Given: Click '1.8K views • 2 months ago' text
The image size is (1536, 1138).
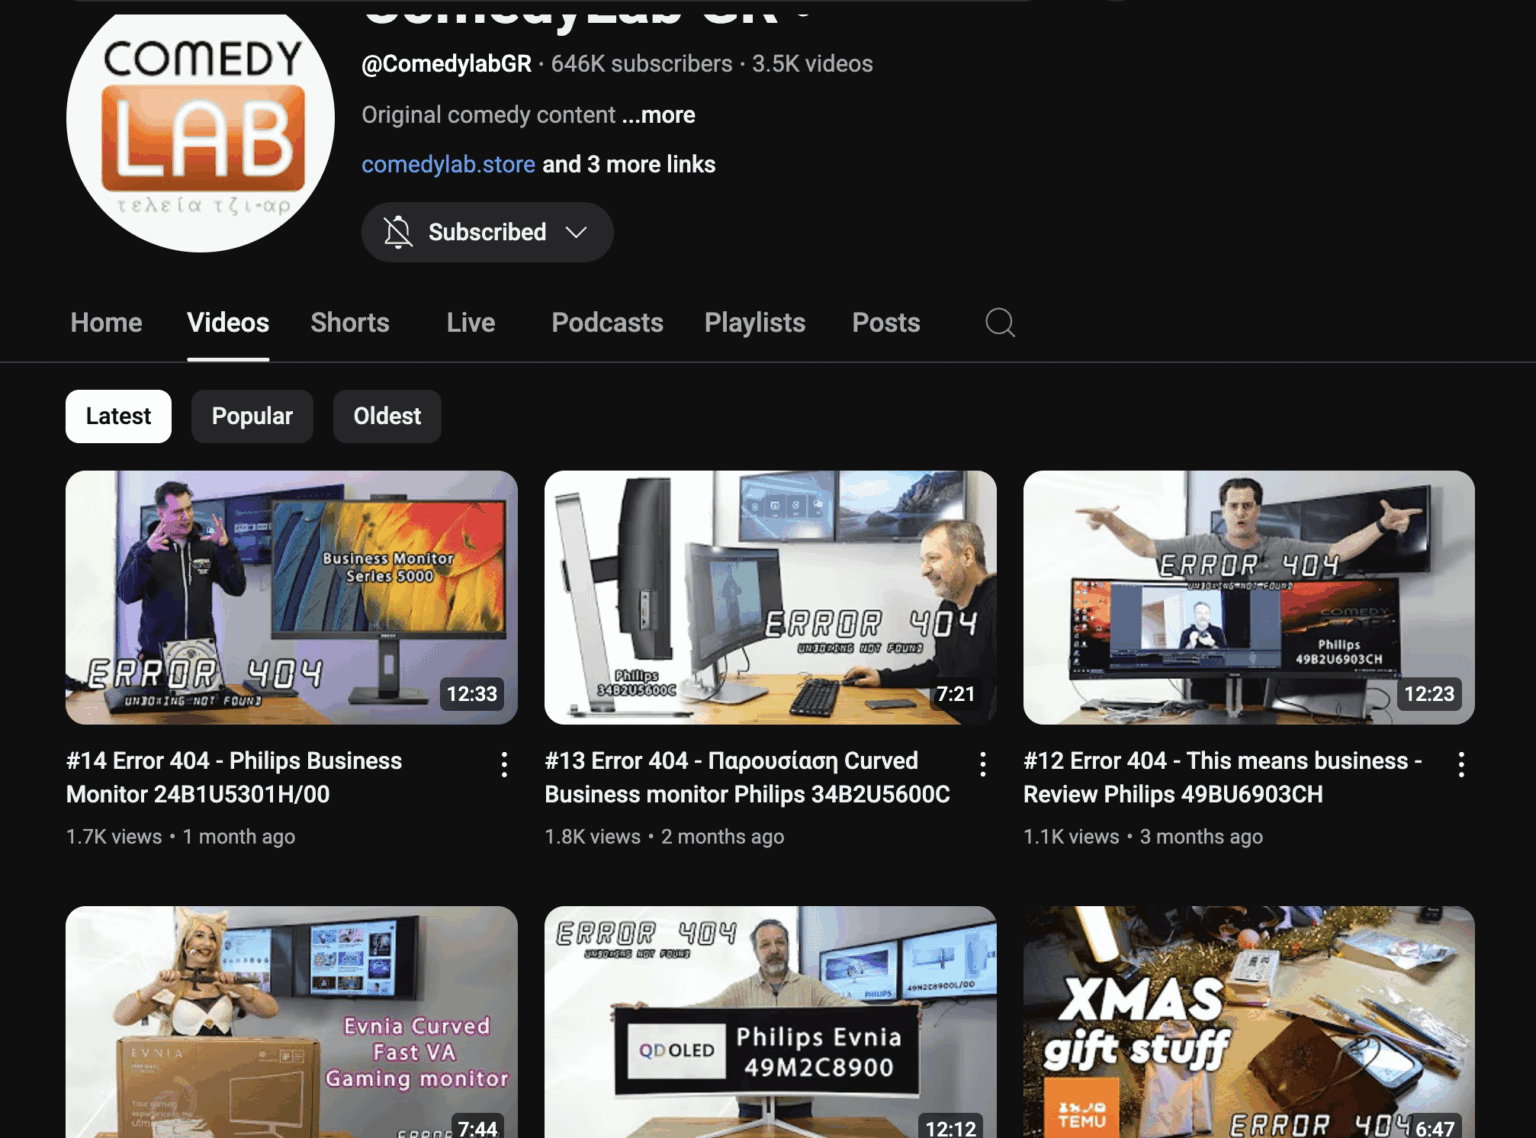Looking at the screenshot, I should point(664,836).
